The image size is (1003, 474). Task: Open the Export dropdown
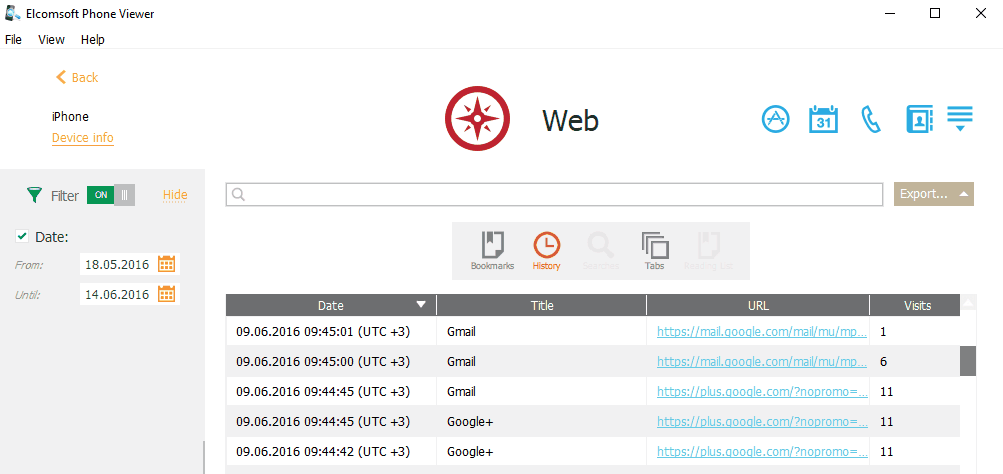click(933, 194)
